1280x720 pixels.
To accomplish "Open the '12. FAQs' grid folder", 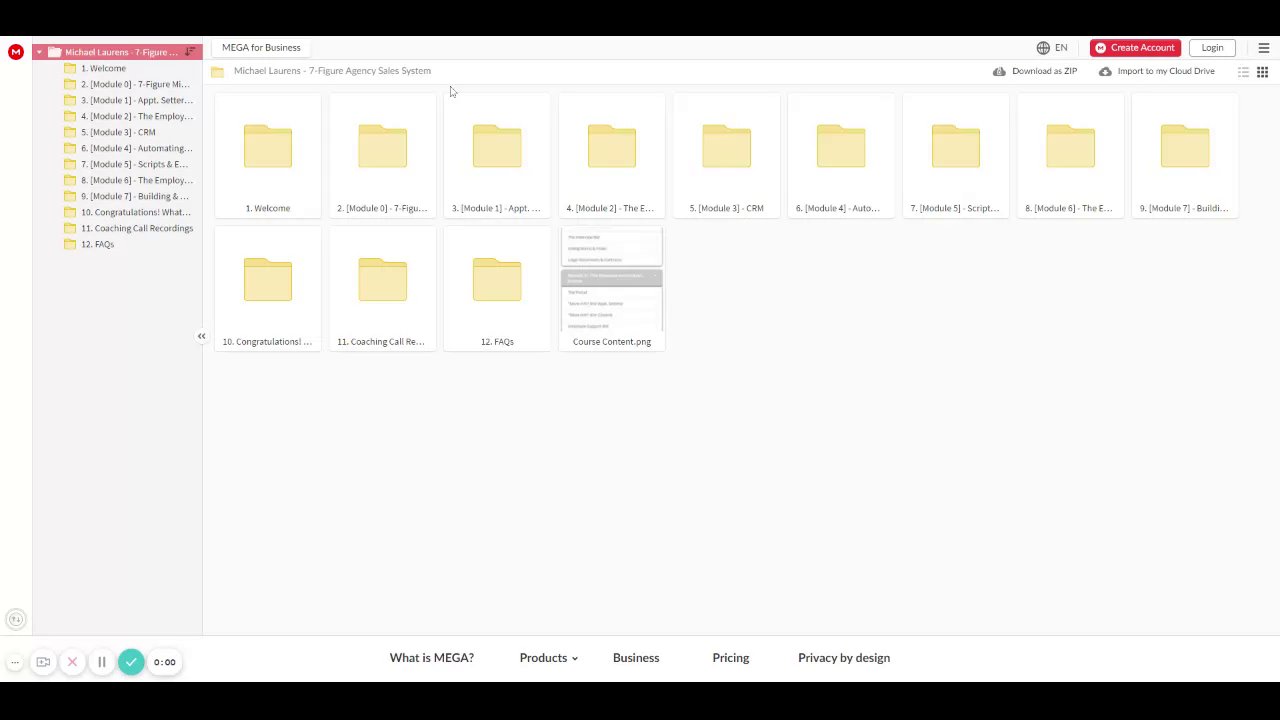I will [x=497, y=289].
